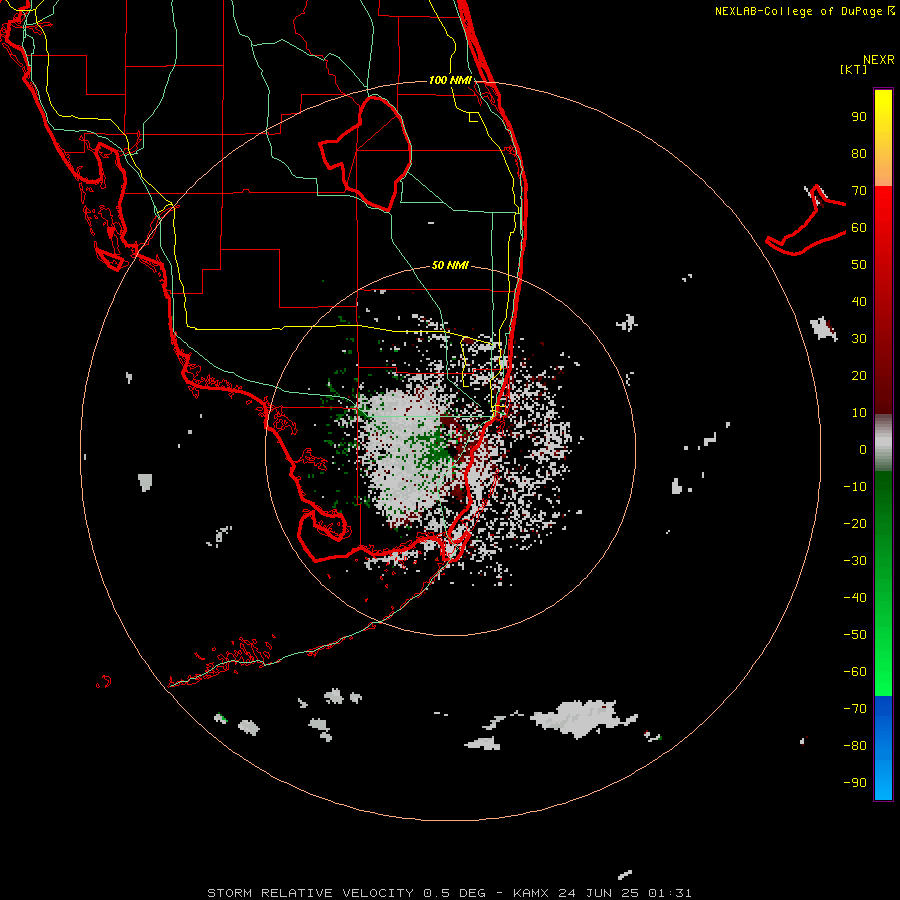Click the 60 value on the velocity scale
The image size is (900, 900).
coord(859,228)
